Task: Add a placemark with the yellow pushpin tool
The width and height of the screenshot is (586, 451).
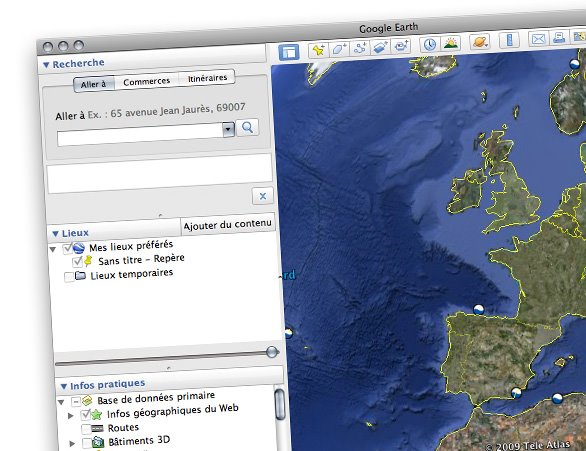Action: [x=318, y=50]
